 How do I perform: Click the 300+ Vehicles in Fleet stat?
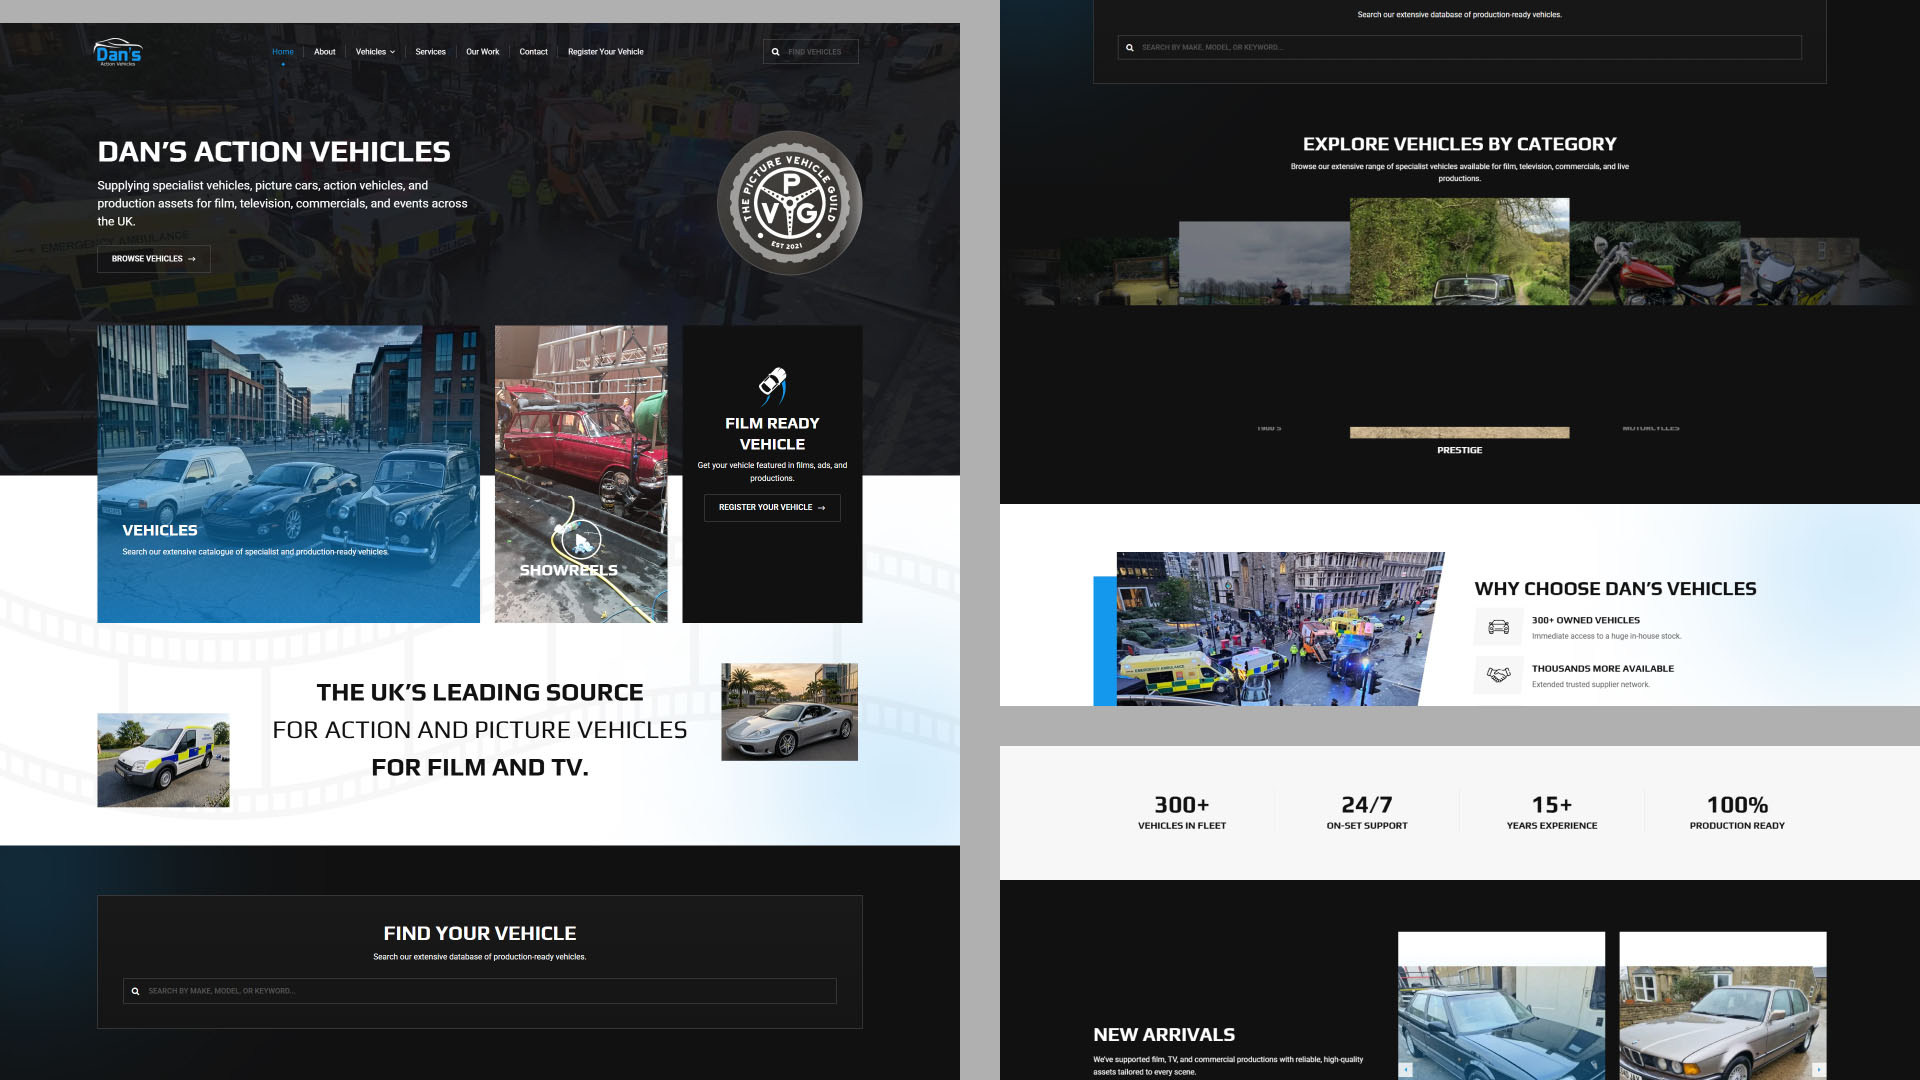pos(1182,813)
